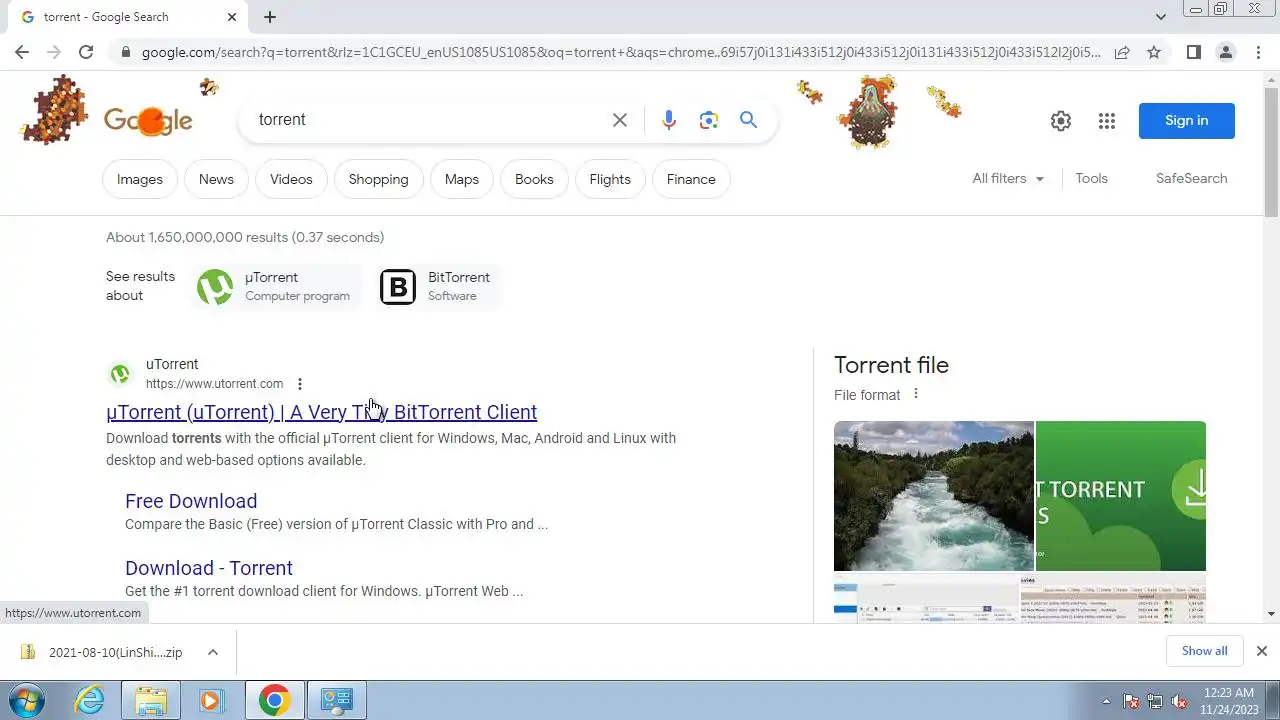Click the https://www.utorrent.com result URL
This screenshot has width=1280, height=720.
click(x=214, y=384)
